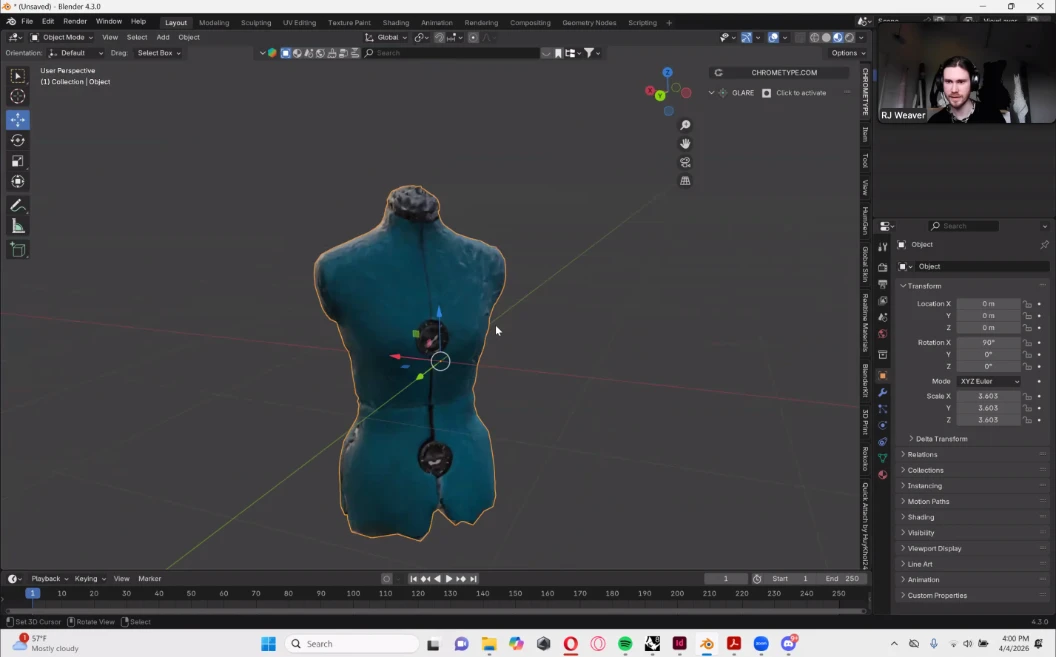Image resolution: width=1056 pixels, height=657 pixels.
Task: Open the Render menu
Action: (x=75, y=21)
